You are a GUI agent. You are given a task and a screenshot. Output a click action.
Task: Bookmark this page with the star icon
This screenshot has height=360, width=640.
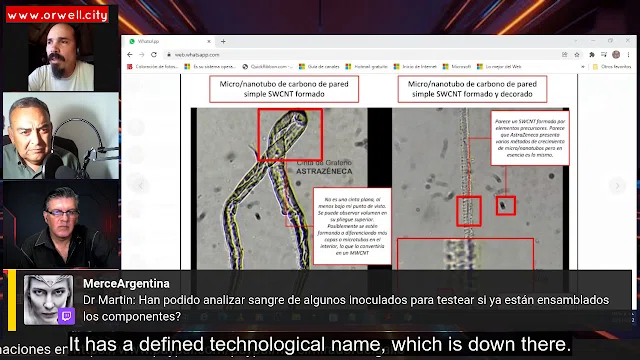pos(577,55)
